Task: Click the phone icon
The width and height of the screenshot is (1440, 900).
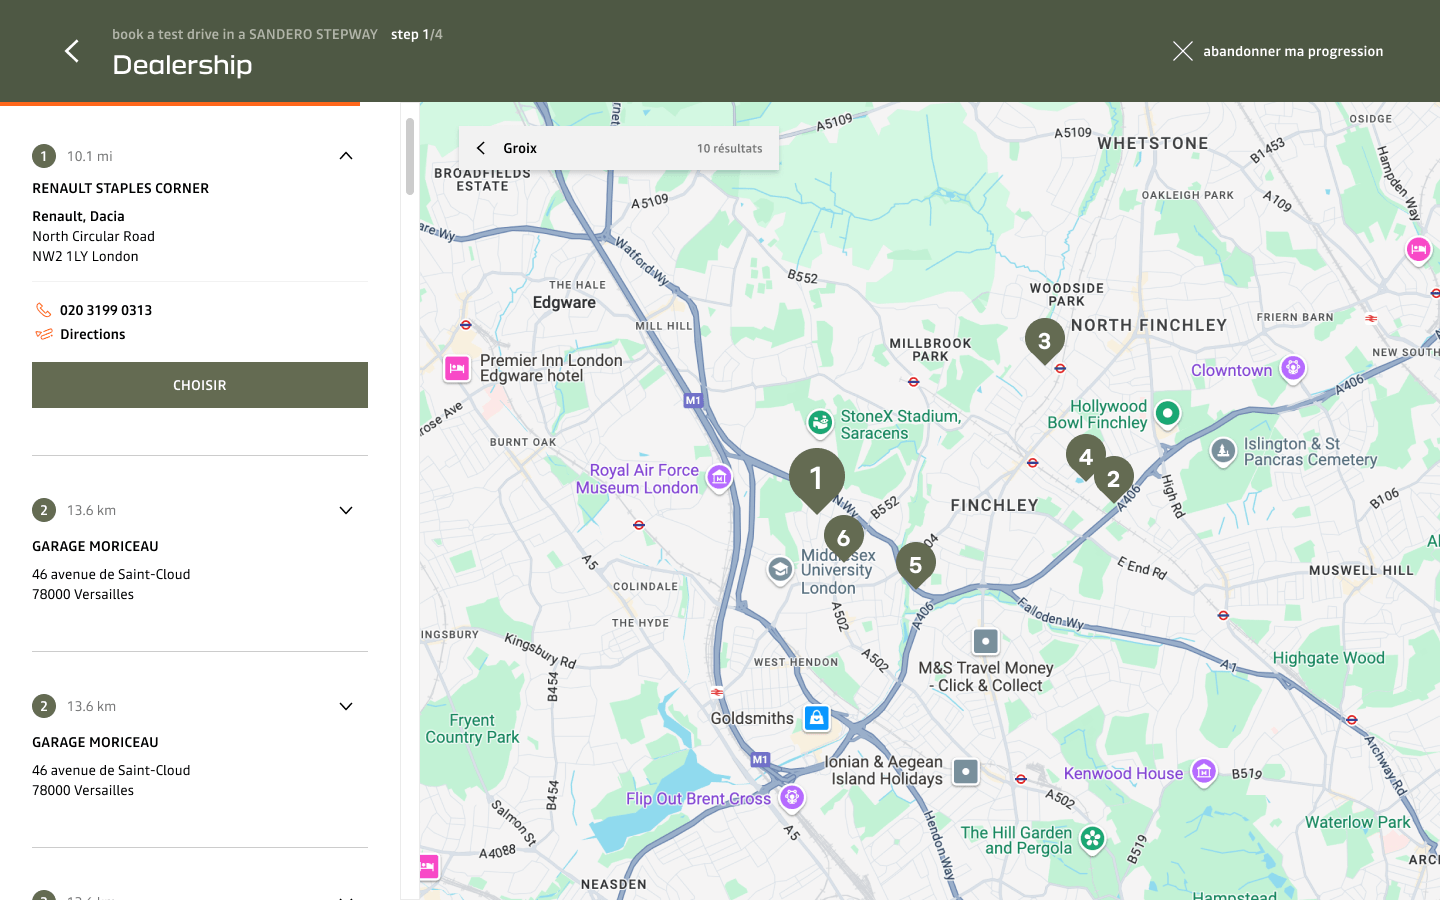Action: pyautogui.click(x=43, y=310)
